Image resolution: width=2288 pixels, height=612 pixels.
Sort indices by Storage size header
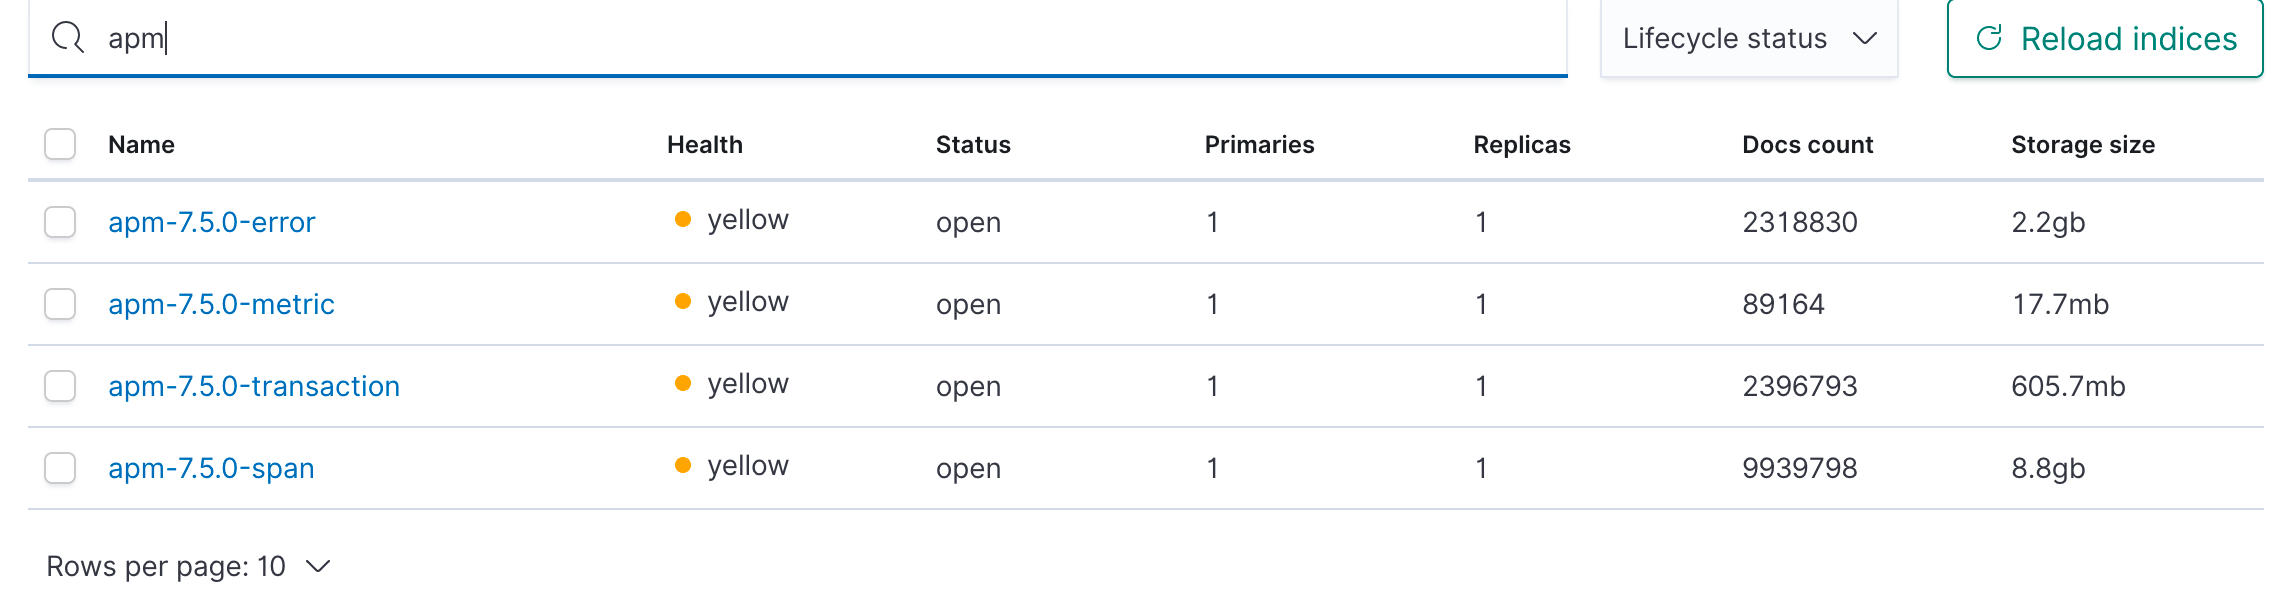(x=2082, y=145)
